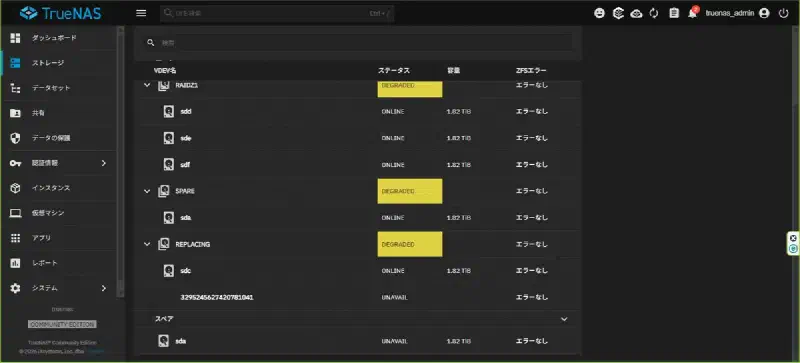The width and height of the screenshot is (800, 363).
Task: Select the sdd disk row
Action: coord(358,111)
